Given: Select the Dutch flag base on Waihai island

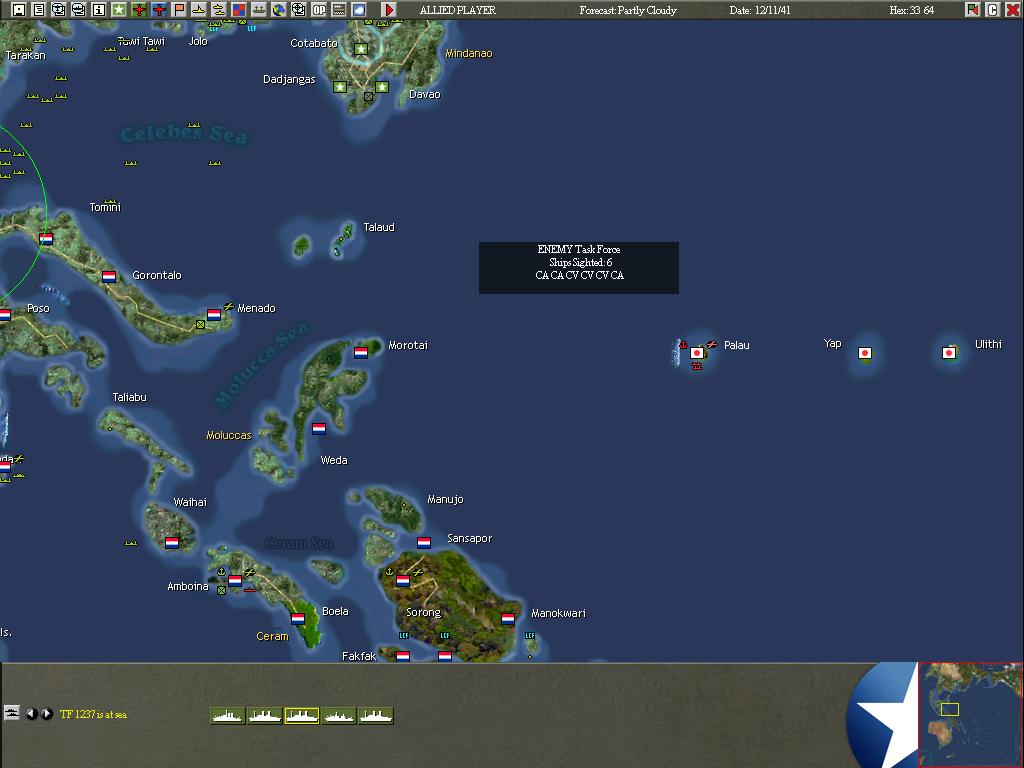Looking at the screenshot, I should 172,542.
